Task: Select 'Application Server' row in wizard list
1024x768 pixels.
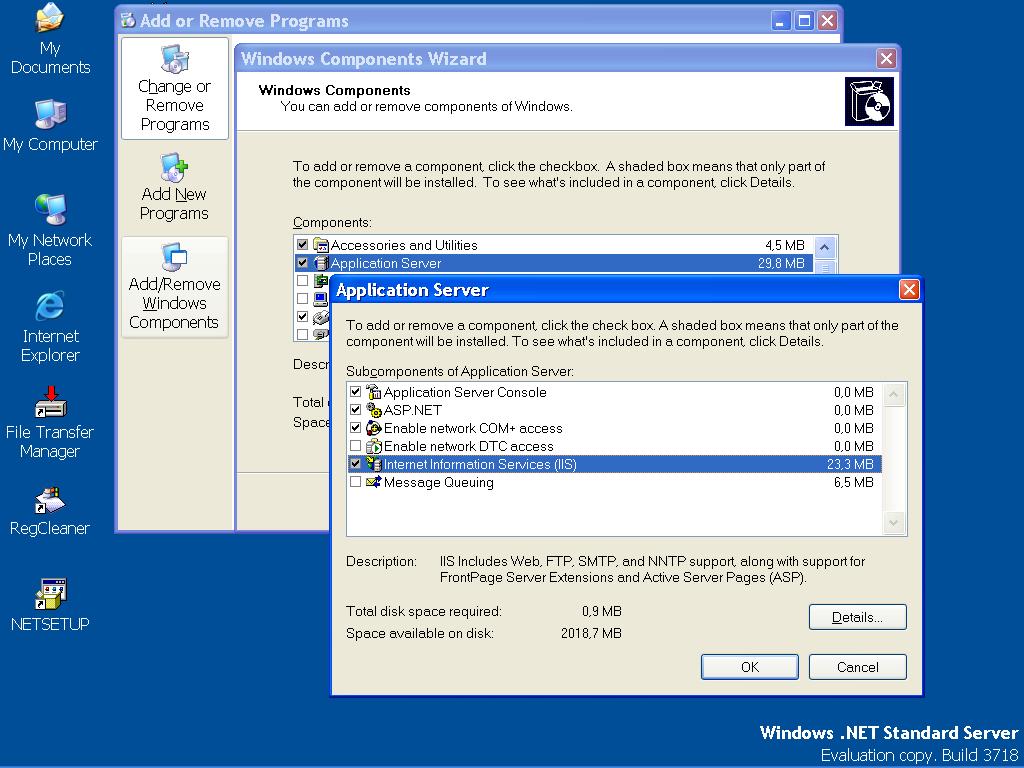Action: pos(552,263)
